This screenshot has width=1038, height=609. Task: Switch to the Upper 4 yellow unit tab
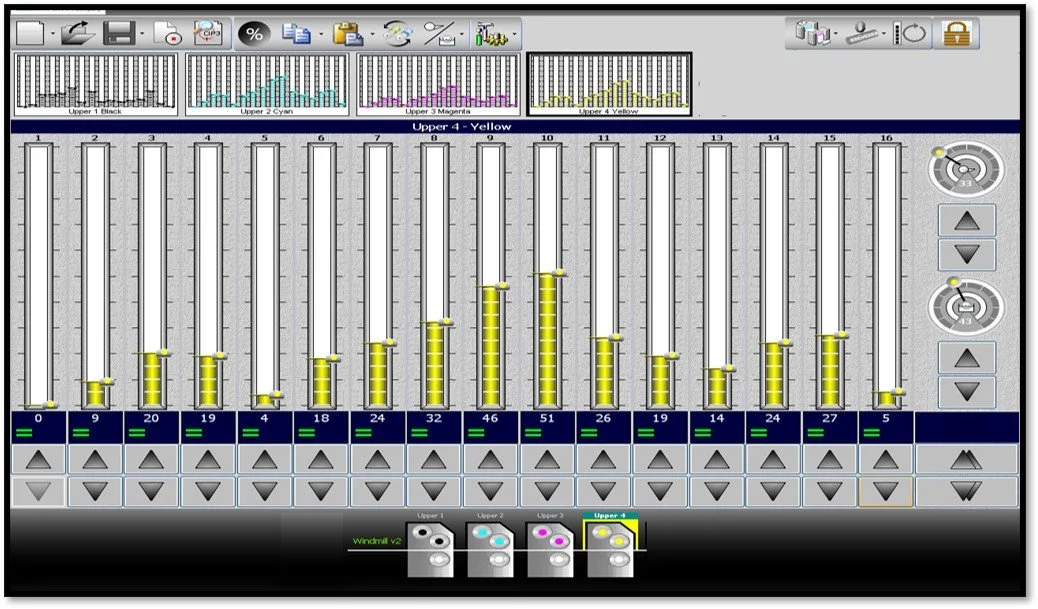pos(610,546)
